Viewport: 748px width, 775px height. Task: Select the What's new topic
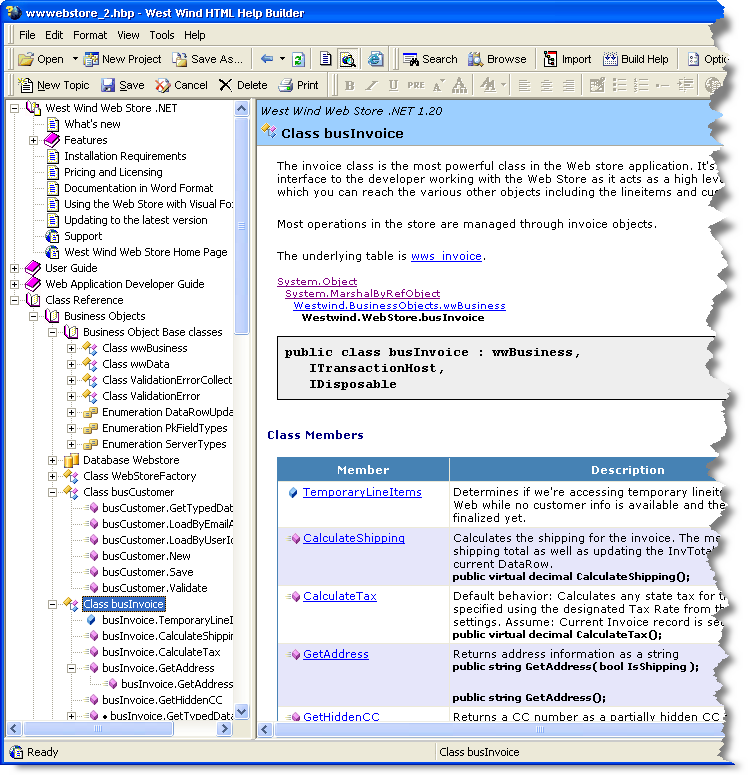coord(92,124)
